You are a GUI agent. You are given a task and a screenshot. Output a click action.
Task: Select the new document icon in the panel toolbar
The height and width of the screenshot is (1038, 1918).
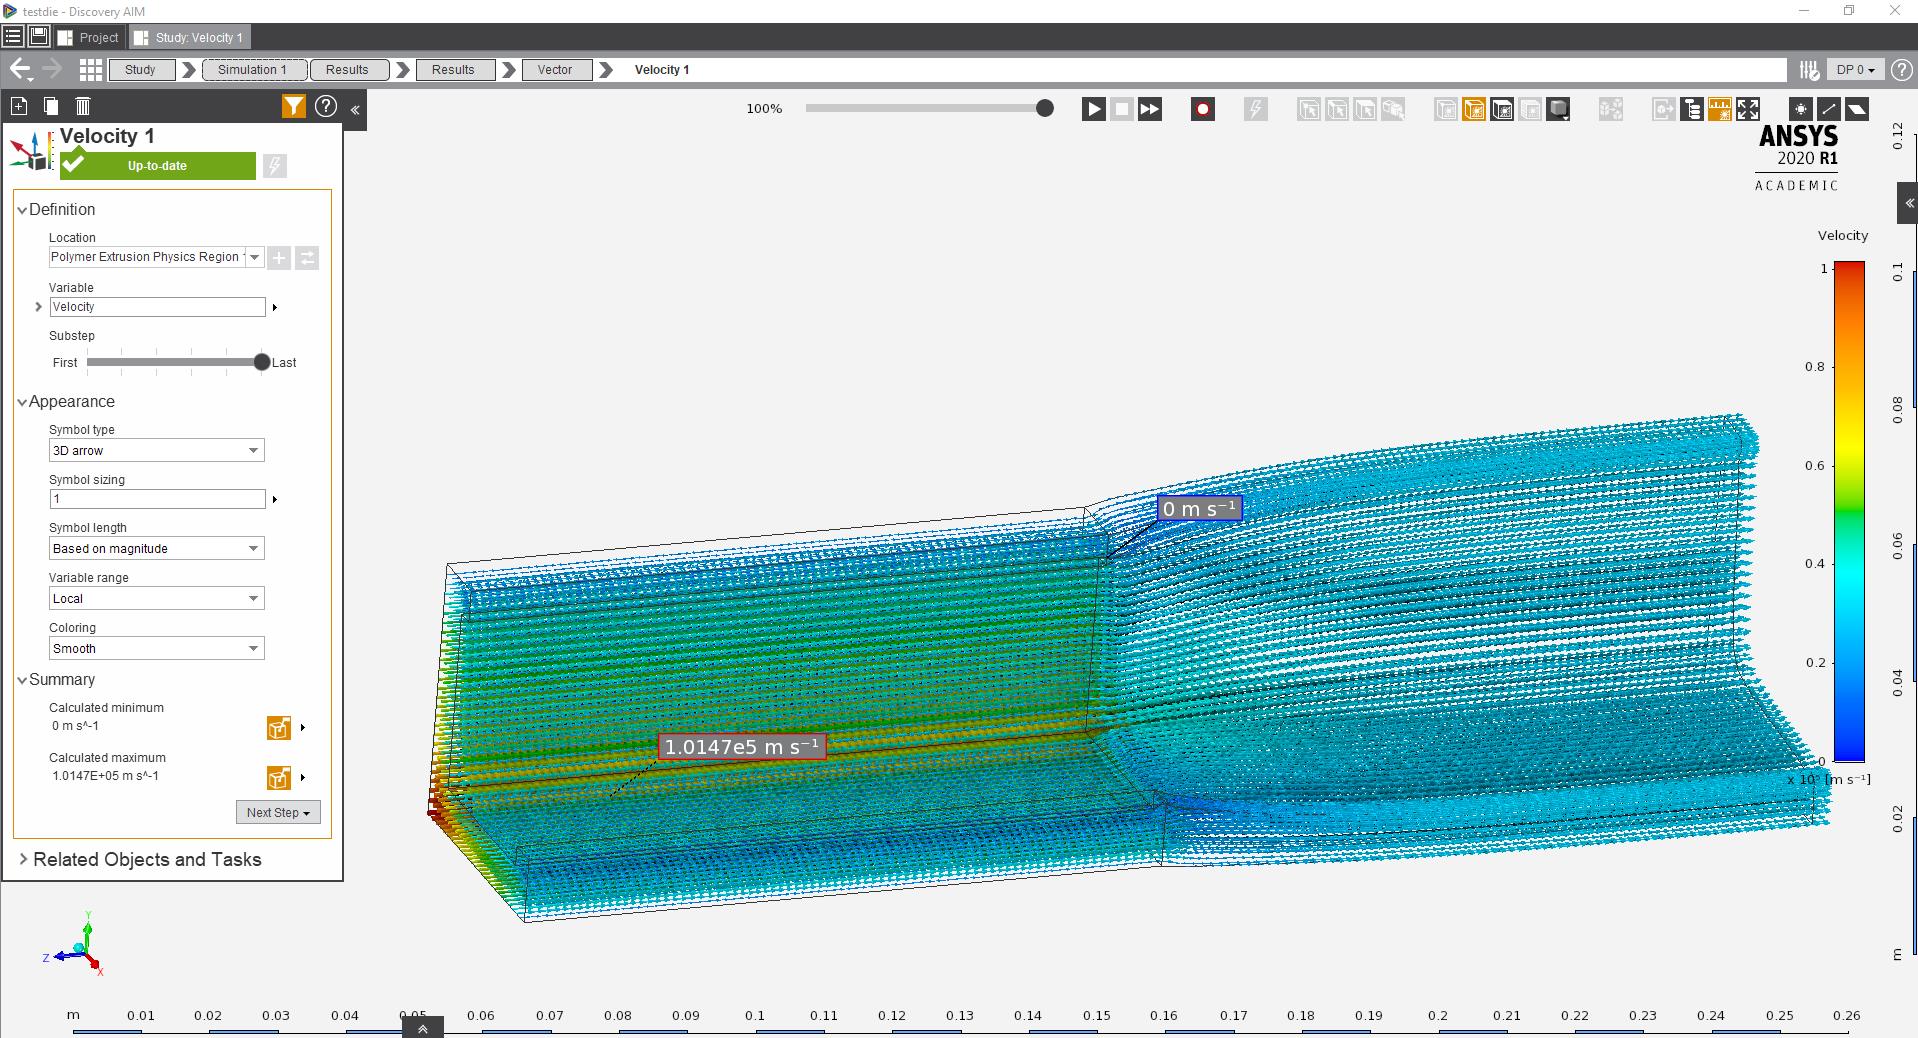17,105
